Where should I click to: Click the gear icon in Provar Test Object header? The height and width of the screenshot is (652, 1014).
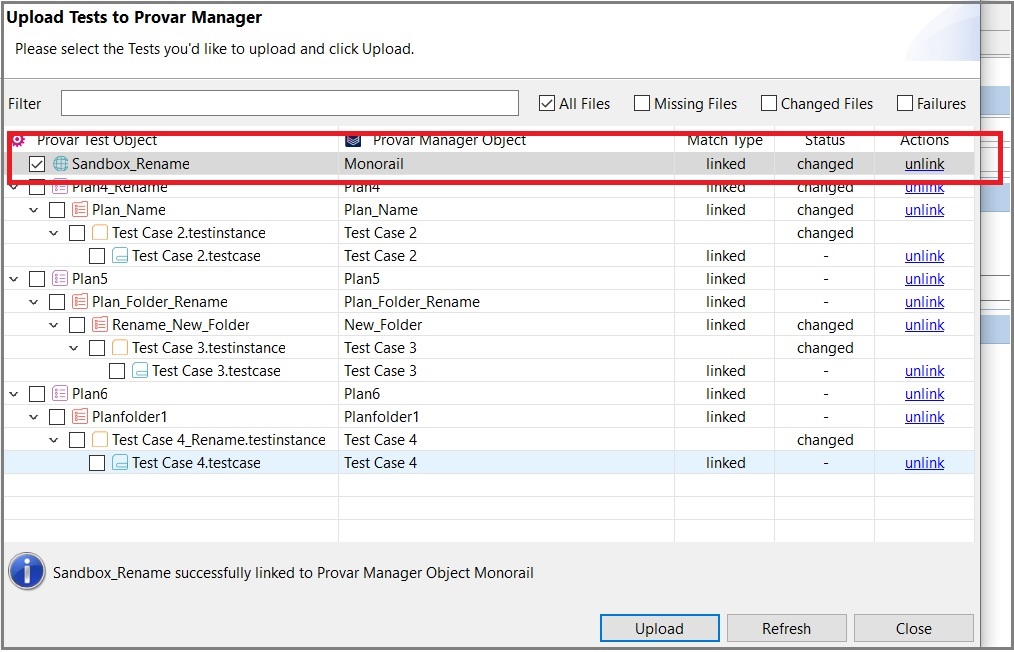tap(18, 140)
